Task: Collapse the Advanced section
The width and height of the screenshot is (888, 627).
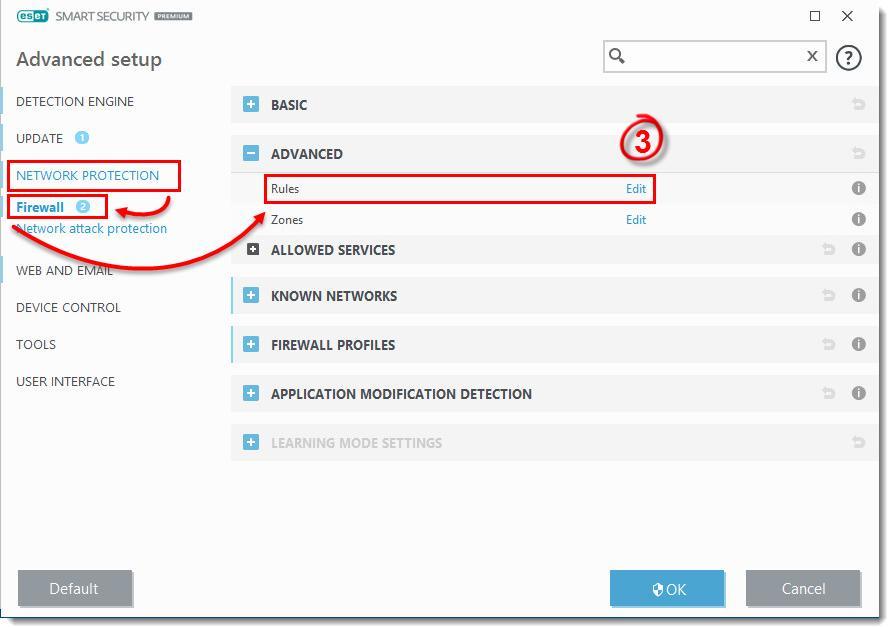Action: tap(251, 153)
